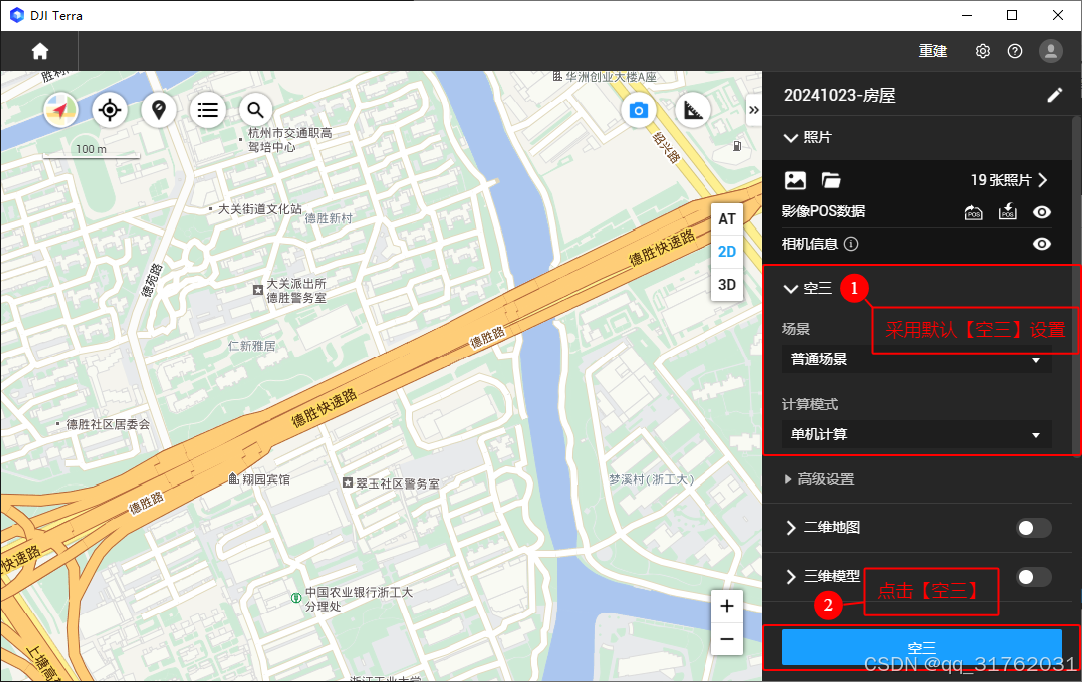Add photo folder using folder icon
The height and width of the screenshot is (682, 1082).
(x=831, y=180)
